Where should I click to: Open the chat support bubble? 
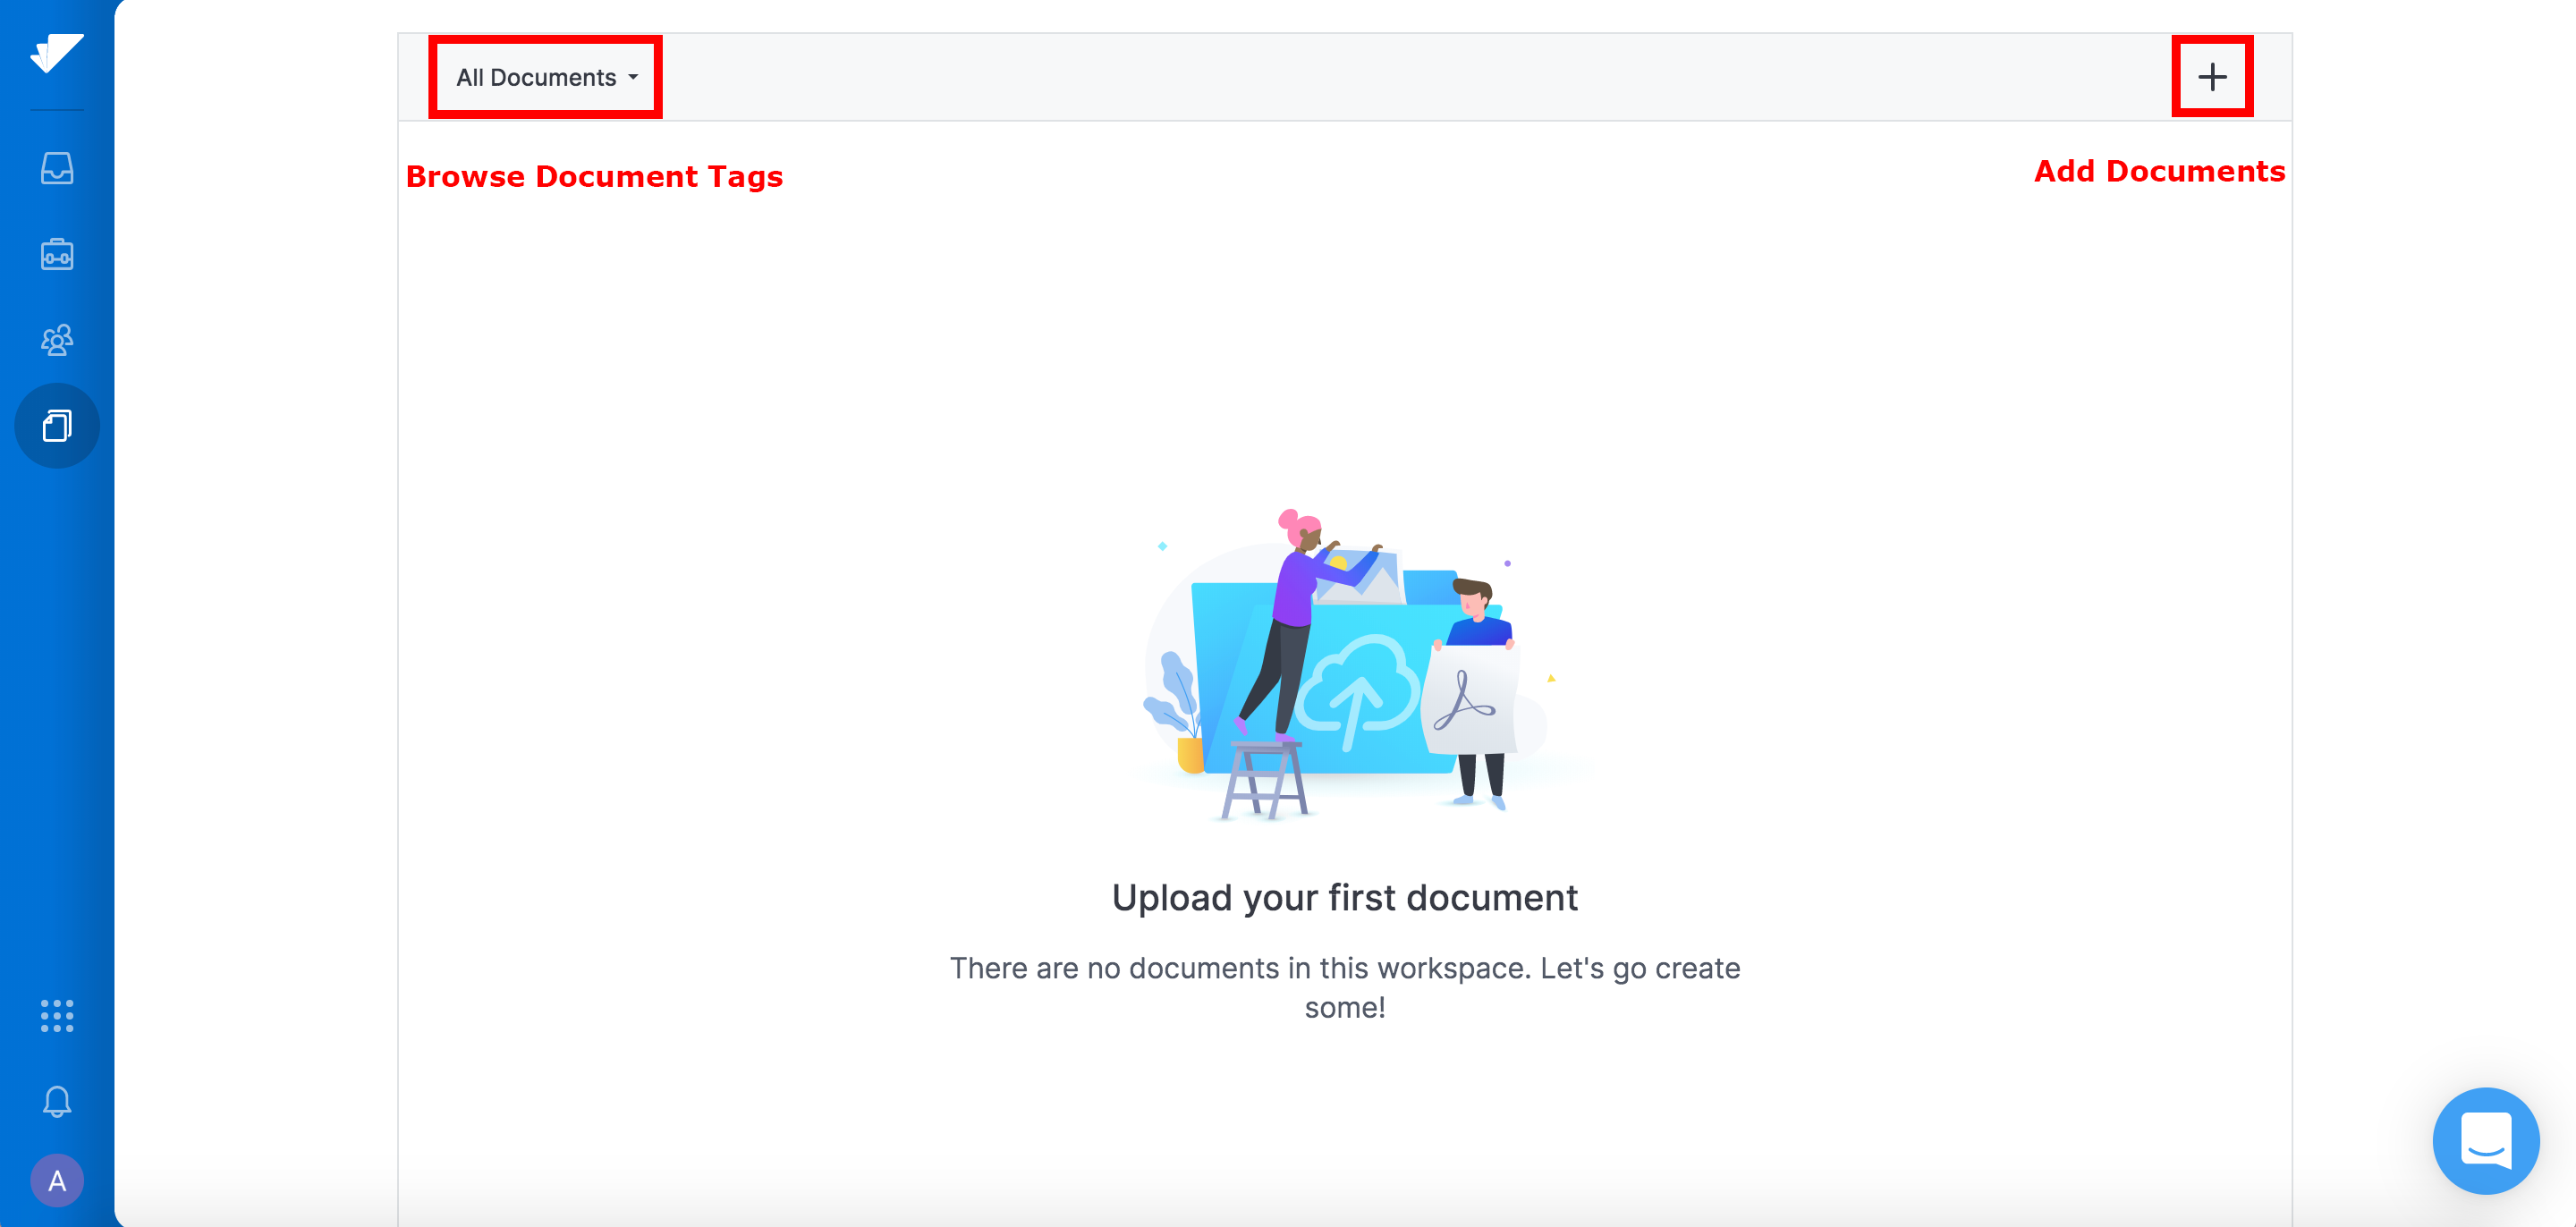tap(2486, 1141)
